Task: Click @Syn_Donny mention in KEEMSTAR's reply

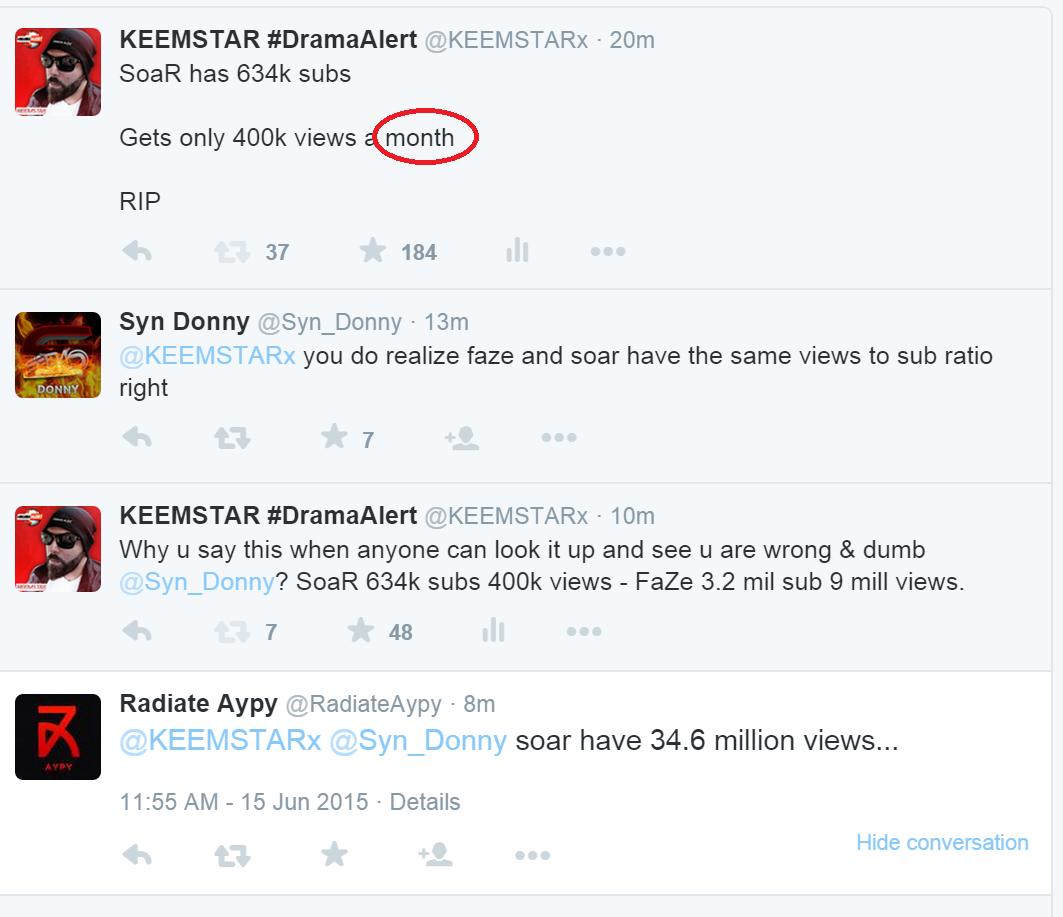Action: (197, 582)
